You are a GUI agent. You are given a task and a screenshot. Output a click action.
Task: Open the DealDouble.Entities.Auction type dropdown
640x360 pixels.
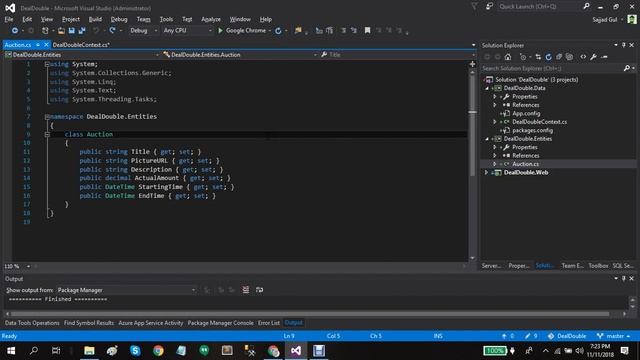click(x=240, y=55)
